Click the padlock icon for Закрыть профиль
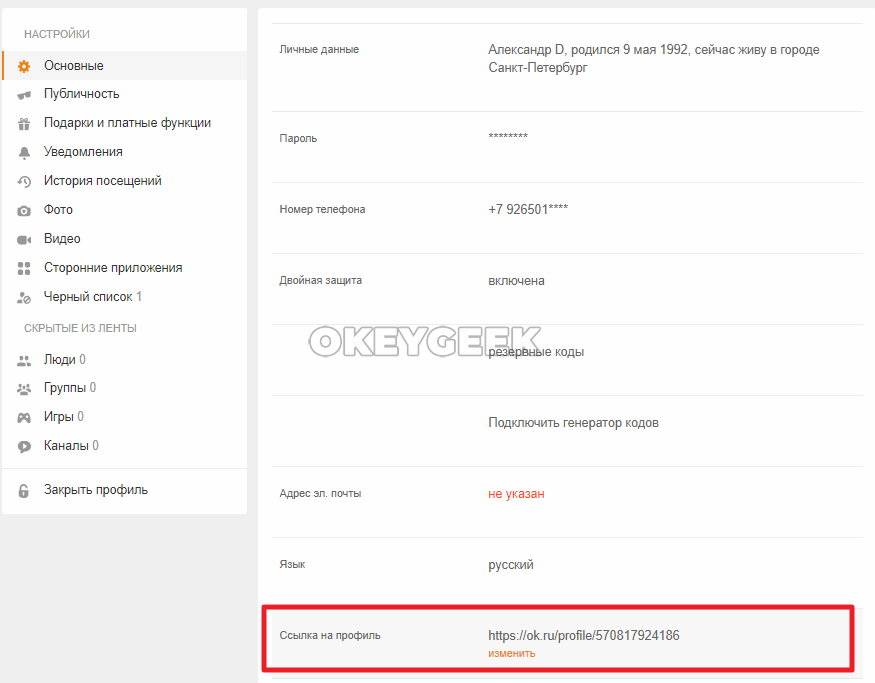 [24, 491]
